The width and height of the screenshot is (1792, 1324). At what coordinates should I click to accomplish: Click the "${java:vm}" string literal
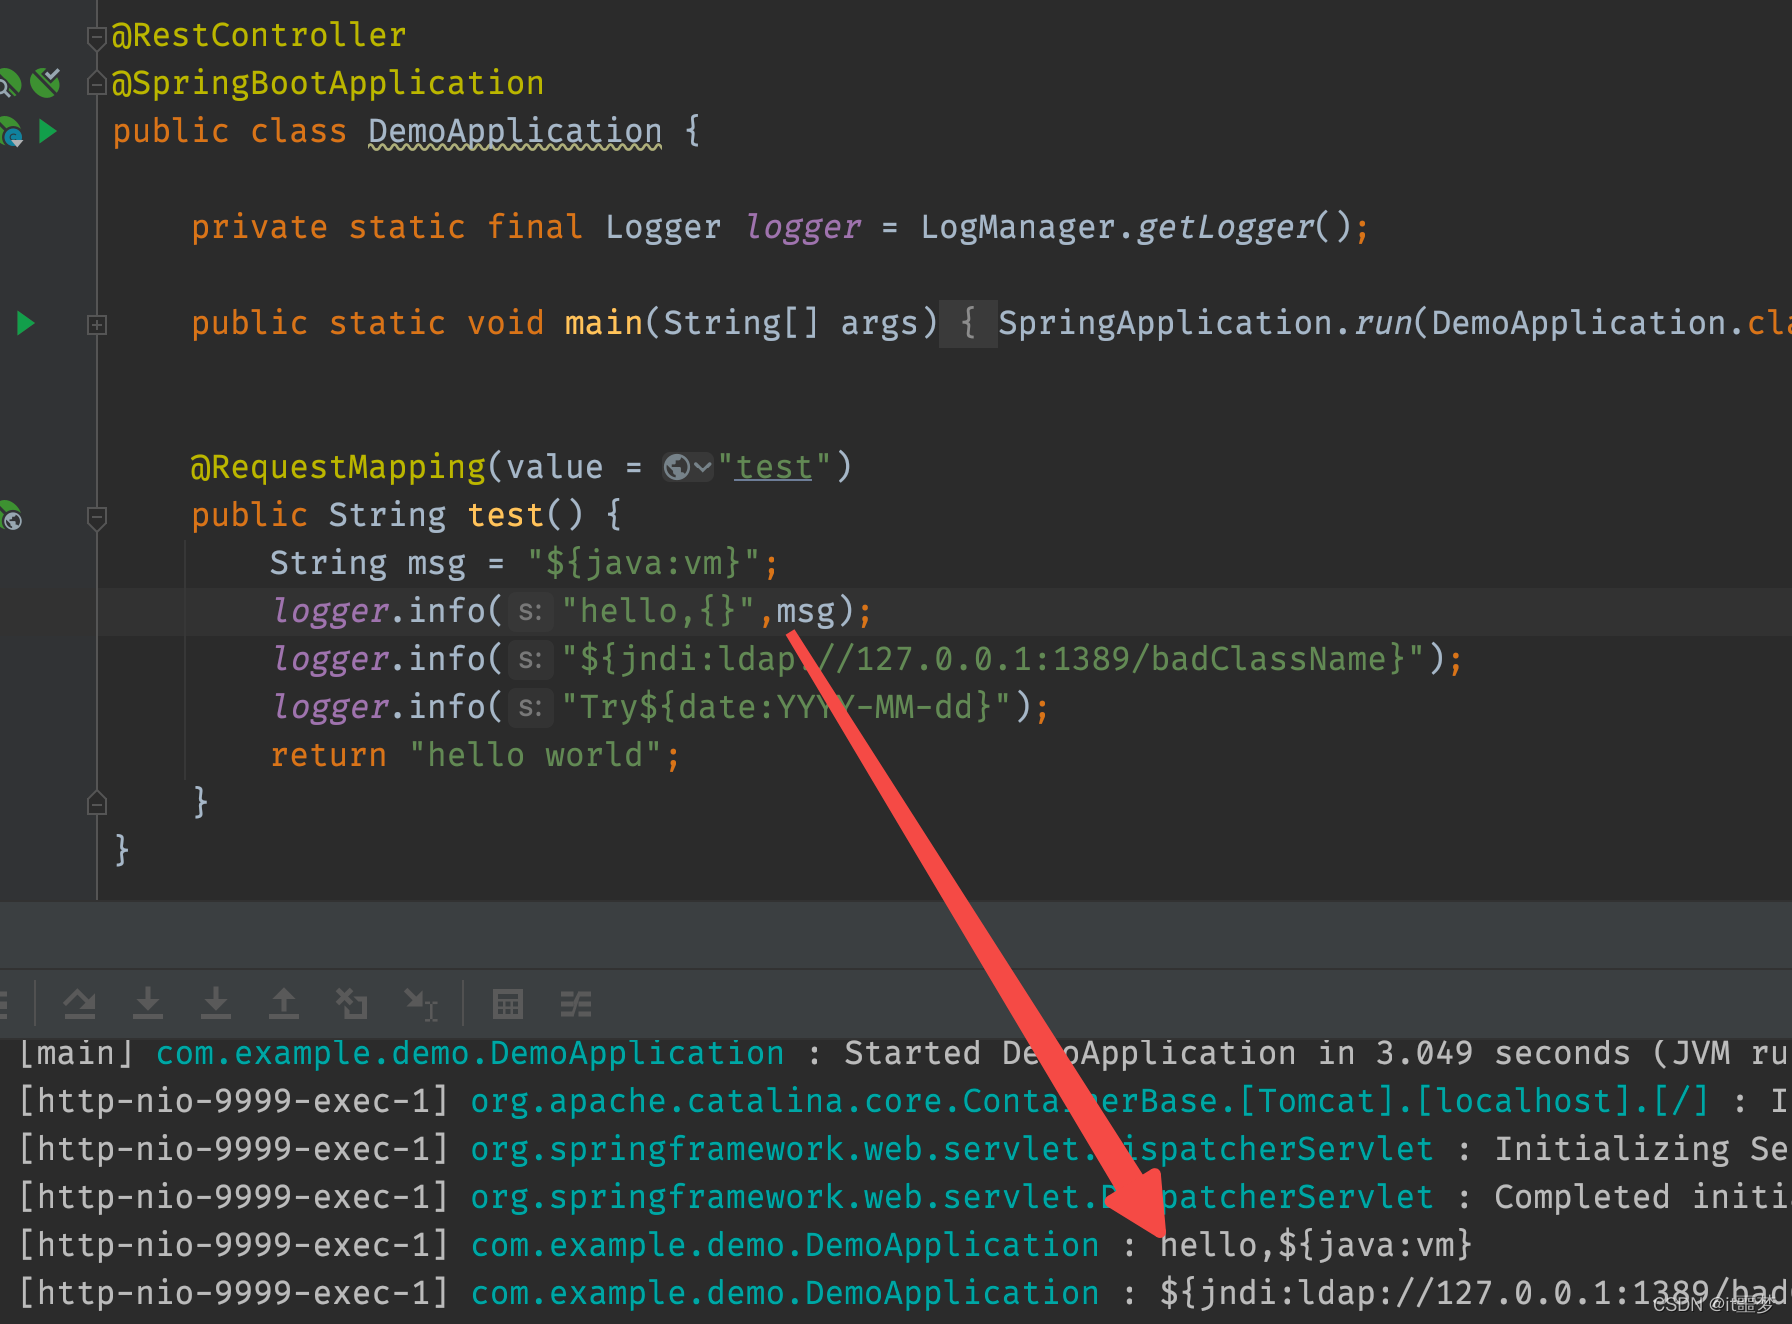[644, 563]
